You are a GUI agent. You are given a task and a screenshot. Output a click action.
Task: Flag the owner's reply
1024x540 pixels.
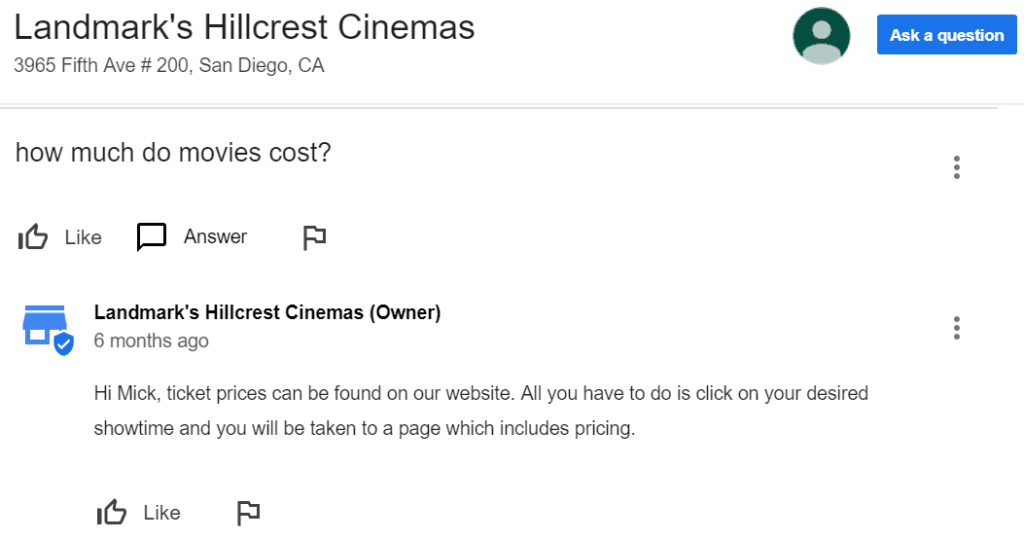tap(247, 513)
